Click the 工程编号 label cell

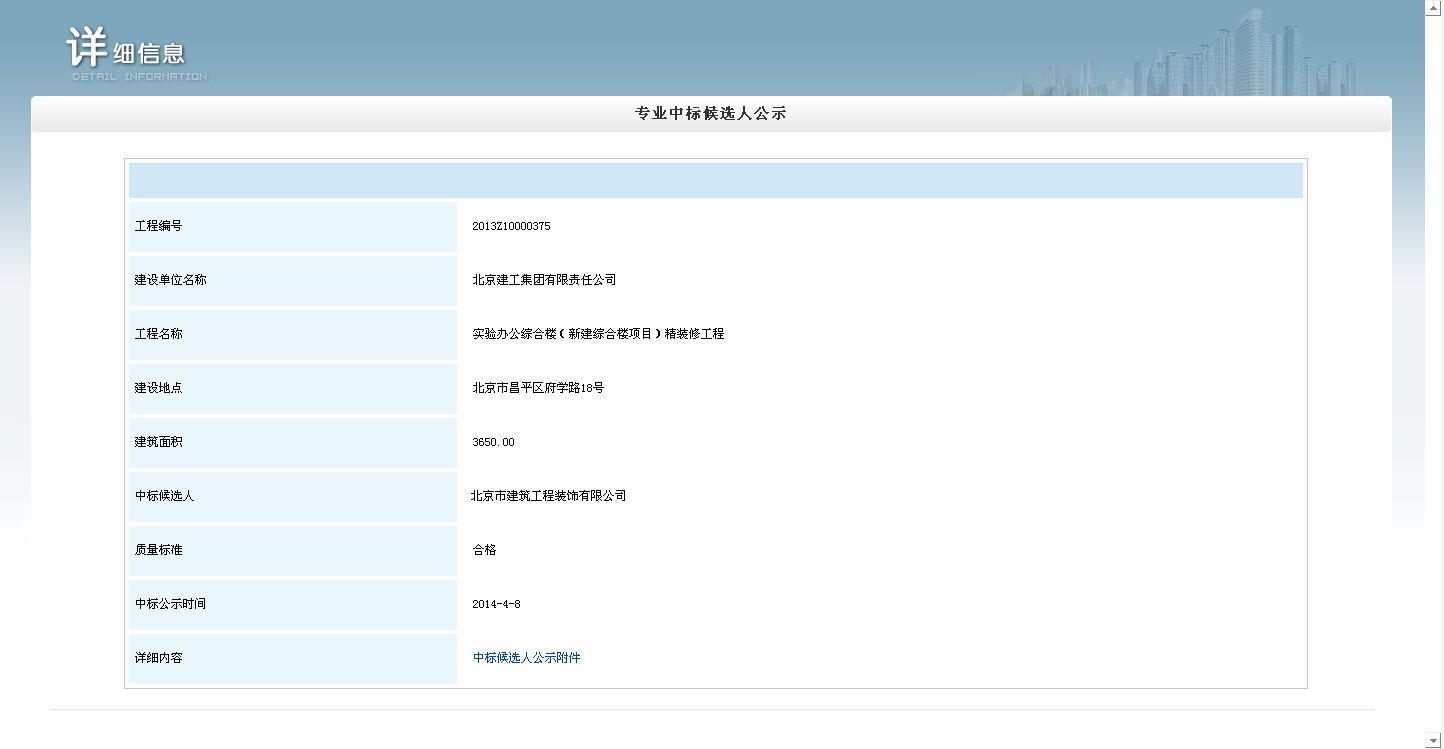point(292,227)
